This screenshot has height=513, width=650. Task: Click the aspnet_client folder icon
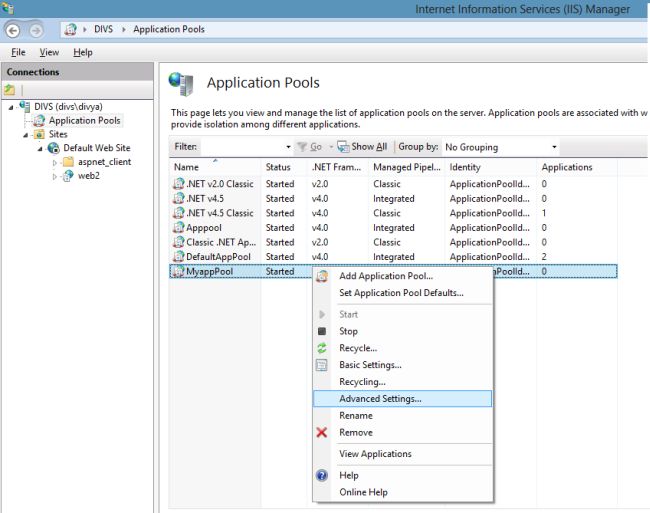click(x=68, y=162)
